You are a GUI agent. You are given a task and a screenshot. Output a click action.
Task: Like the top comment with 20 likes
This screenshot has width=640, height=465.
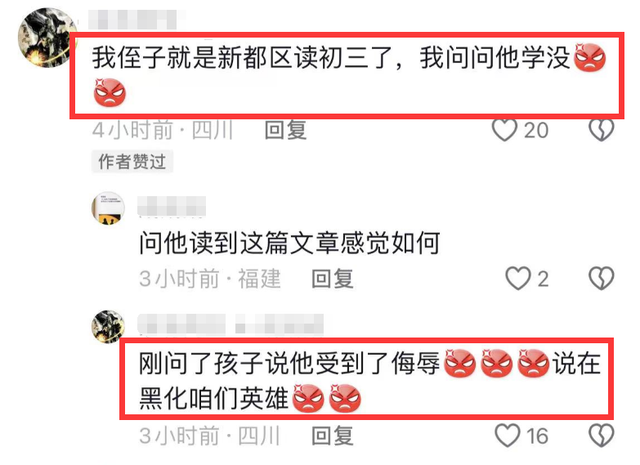click(505, 130)
